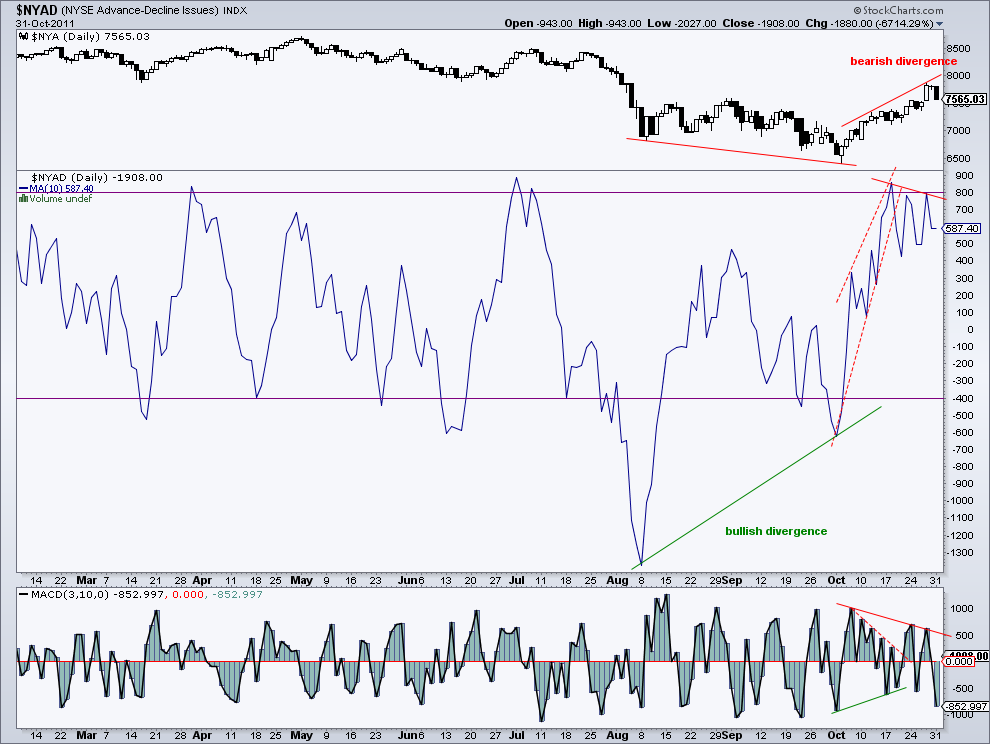Click the 900 axis label

click(x=964, y=176)
